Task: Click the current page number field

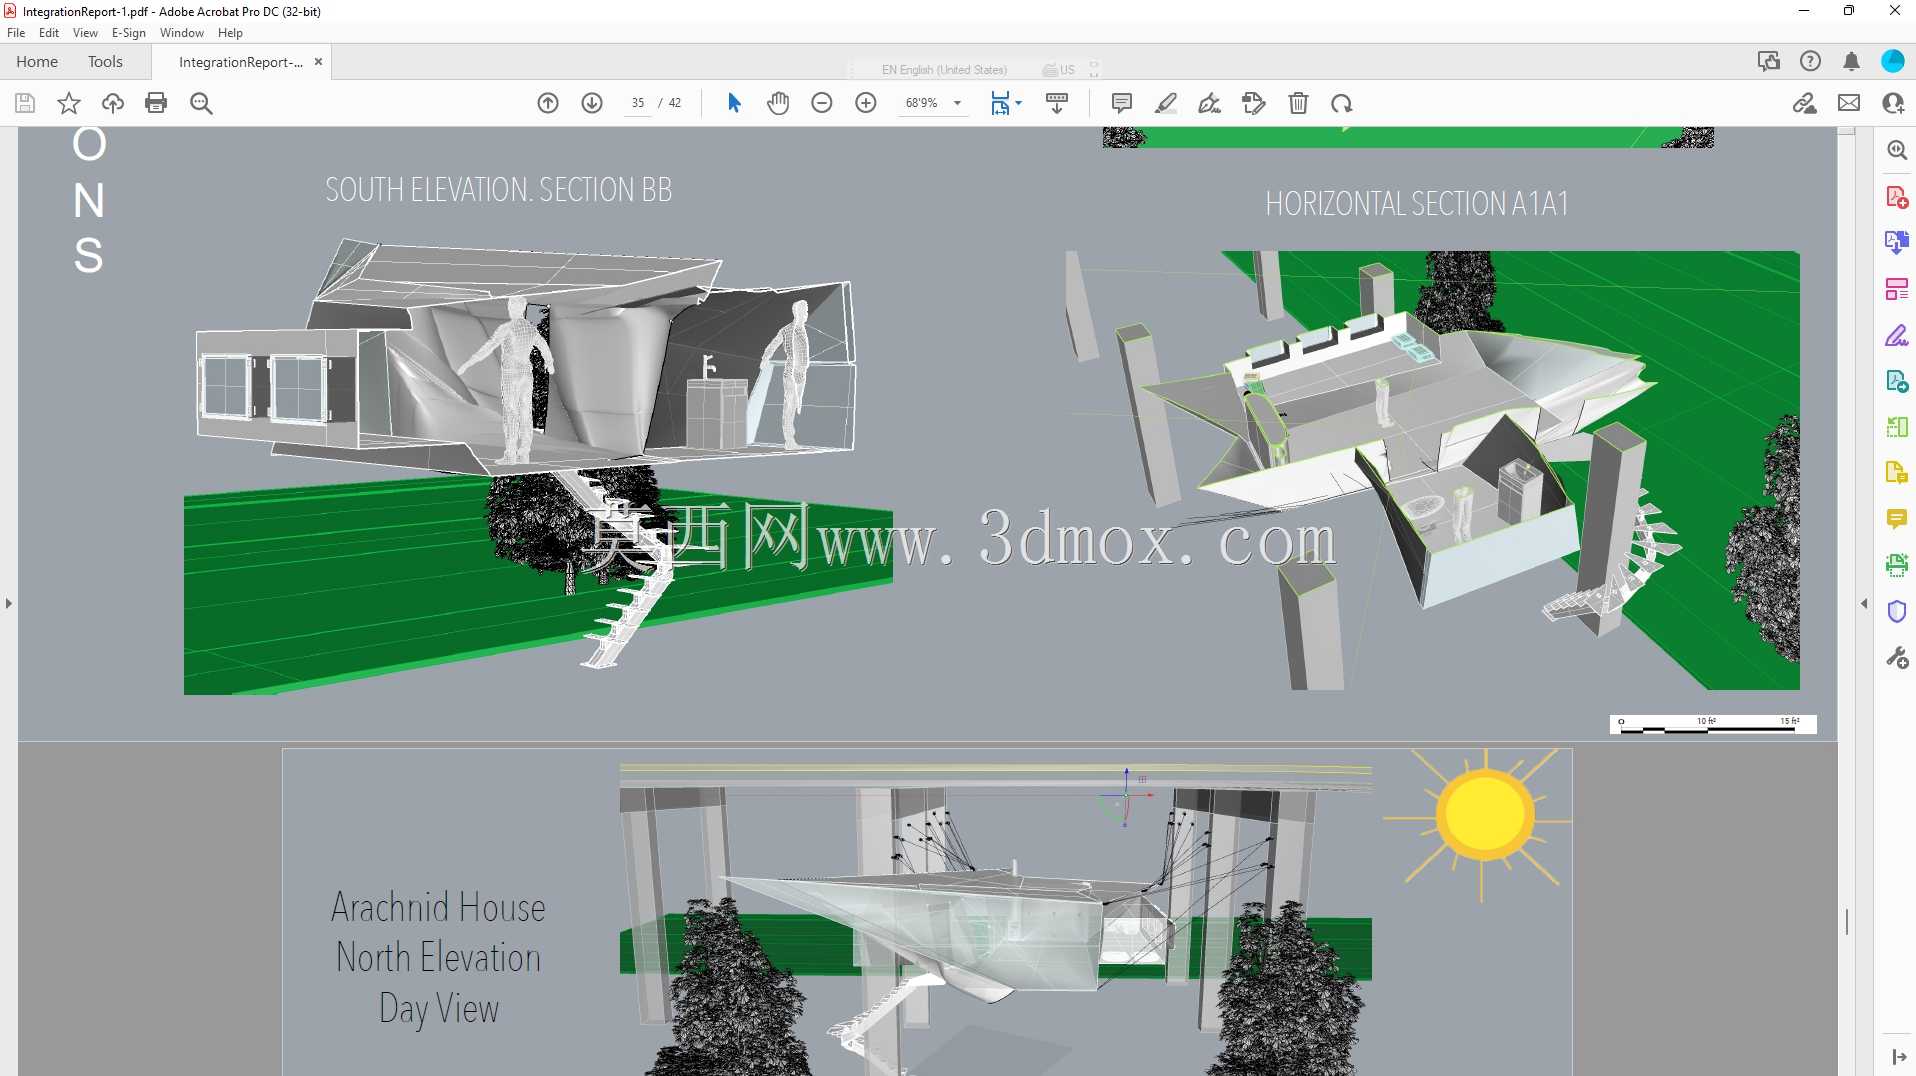Action: (x=638, y=103)
